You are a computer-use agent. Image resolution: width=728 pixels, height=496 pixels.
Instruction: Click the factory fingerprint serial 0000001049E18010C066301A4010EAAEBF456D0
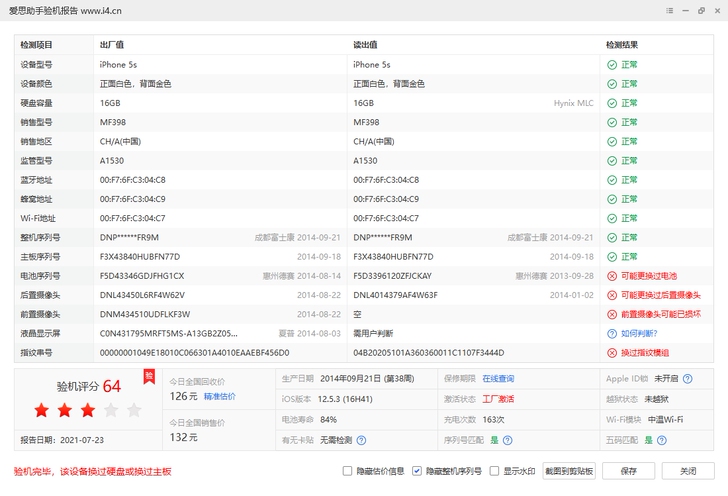click(x=195, y=353)
